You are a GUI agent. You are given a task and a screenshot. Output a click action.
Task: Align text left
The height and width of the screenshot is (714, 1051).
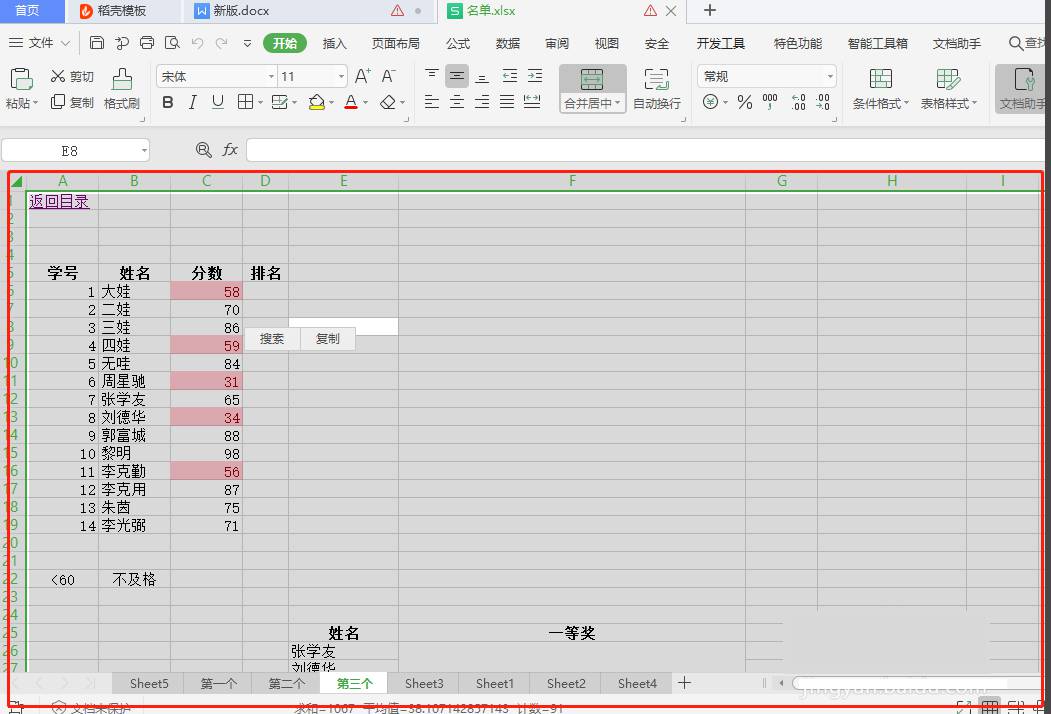click(x=432, y=102)
